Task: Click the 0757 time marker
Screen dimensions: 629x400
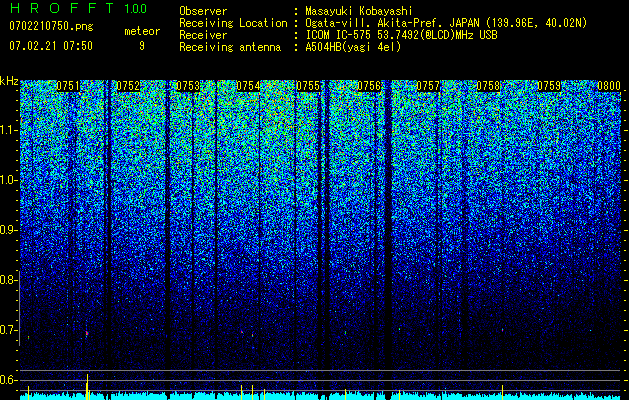Action: tap(428, 86)
